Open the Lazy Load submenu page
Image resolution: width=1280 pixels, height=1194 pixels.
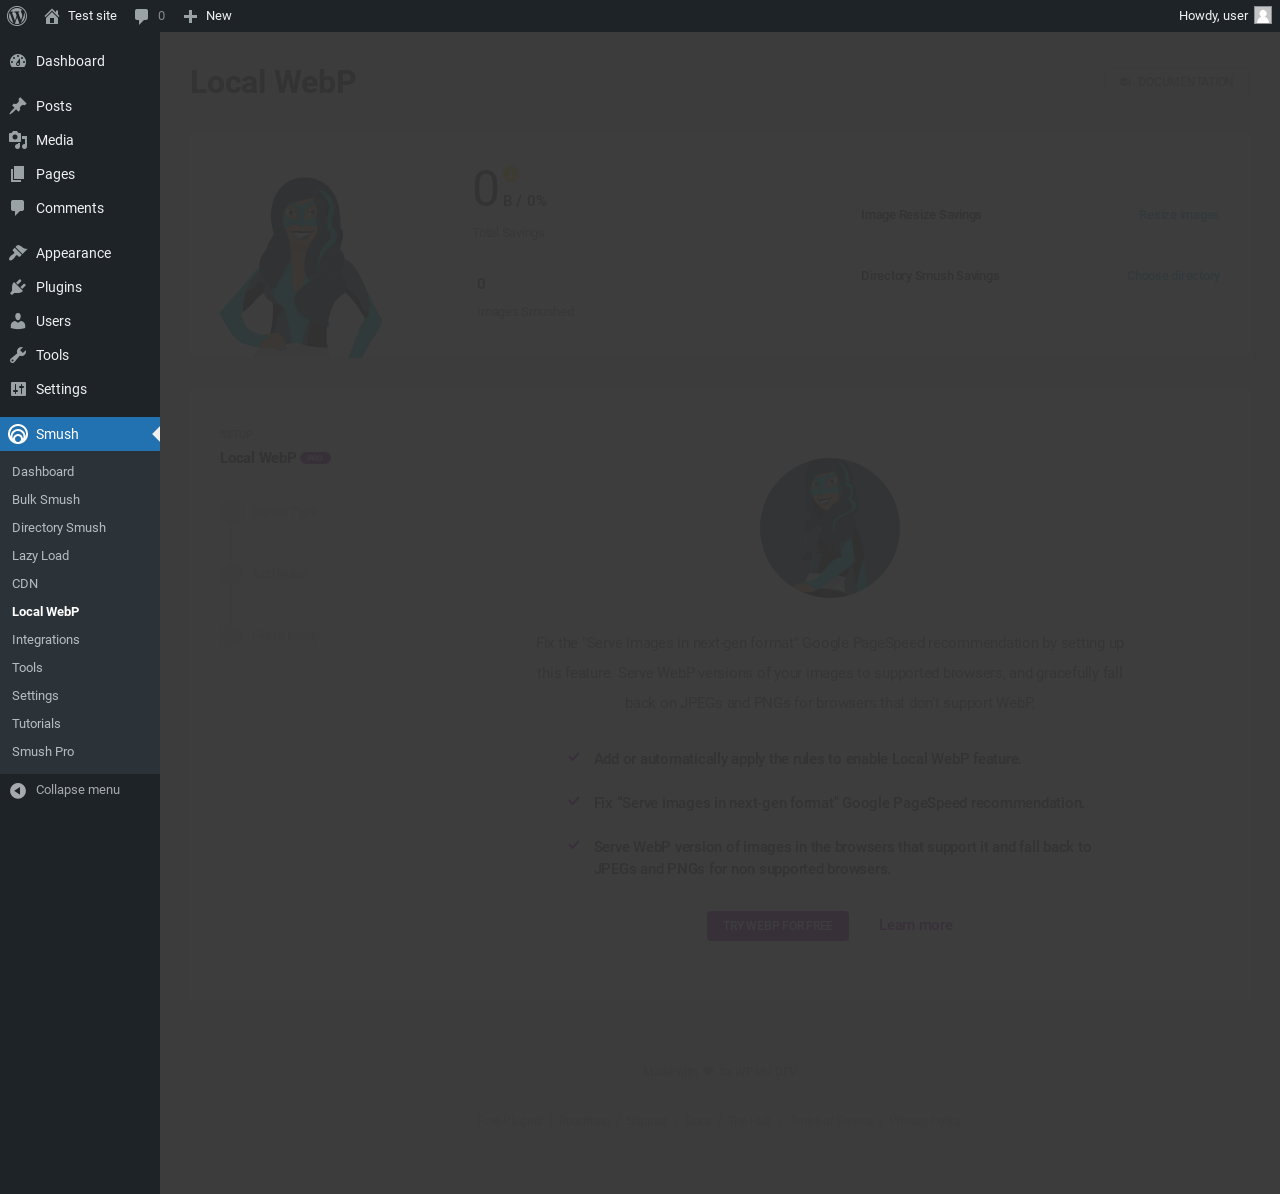(41, 556)
